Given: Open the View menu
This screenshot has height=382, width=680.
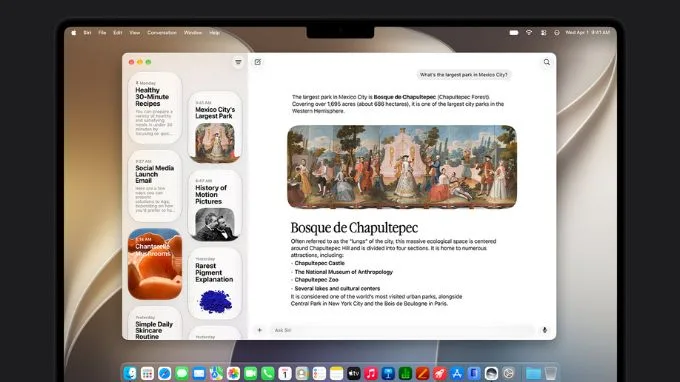Looking at the screenshot, I should (134, 33).
